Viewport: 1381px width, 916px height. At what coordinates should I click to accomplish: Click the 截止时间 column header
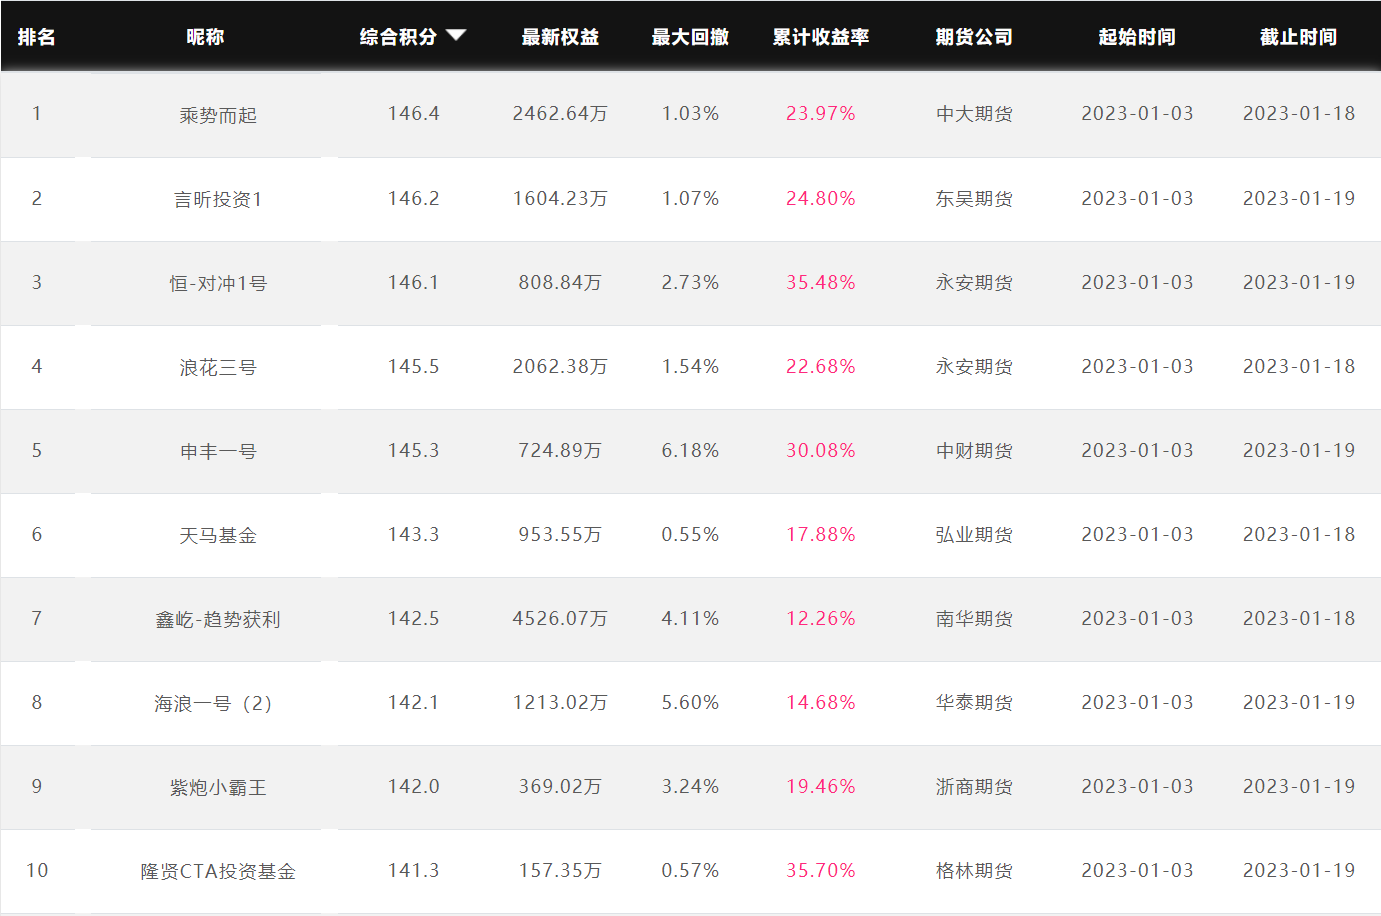tap(1299, 37)
